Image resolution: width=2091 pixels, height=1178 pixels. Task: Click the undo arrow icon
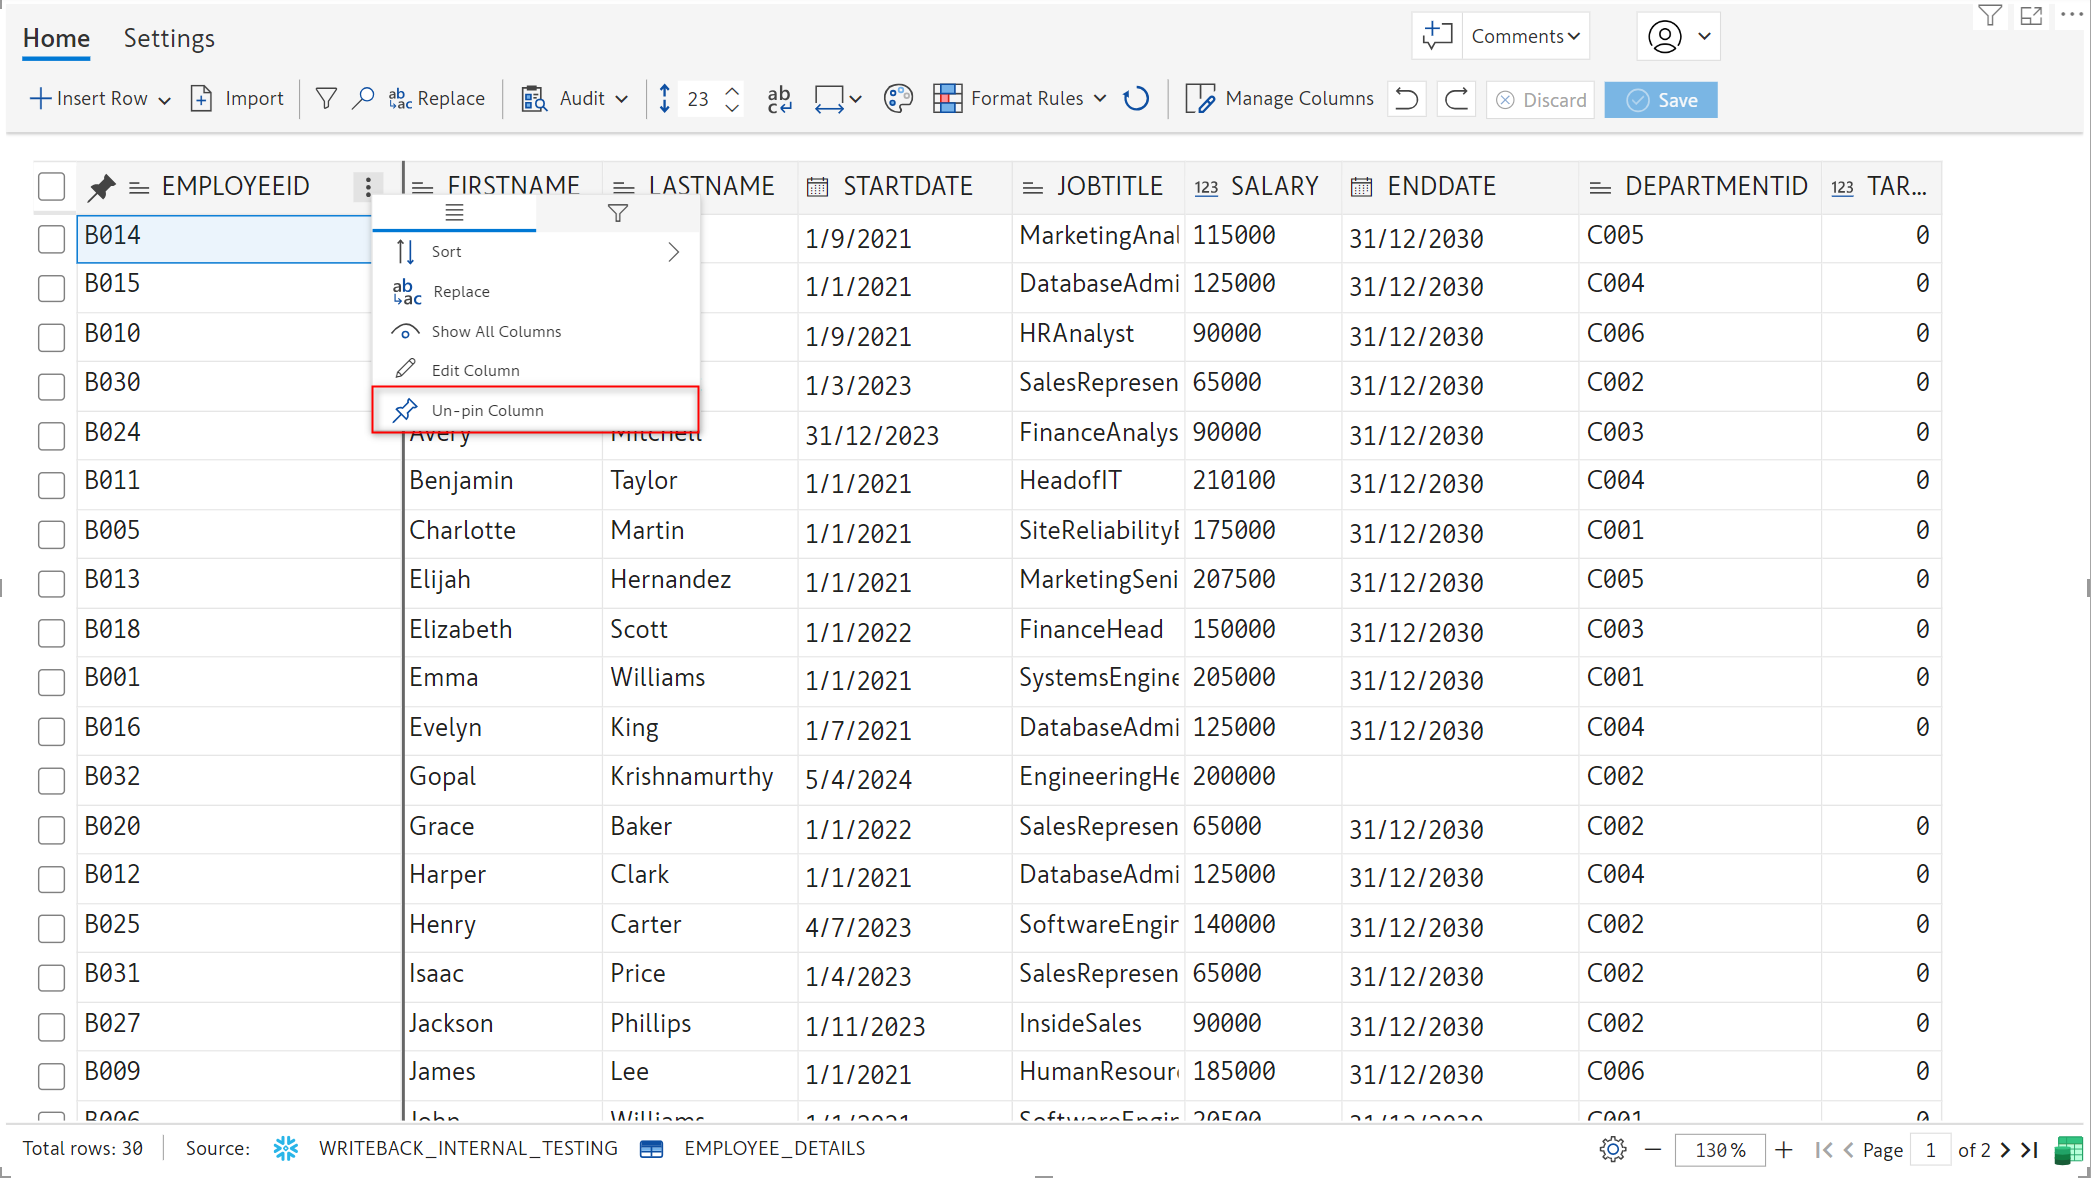tap(1407, 99)
